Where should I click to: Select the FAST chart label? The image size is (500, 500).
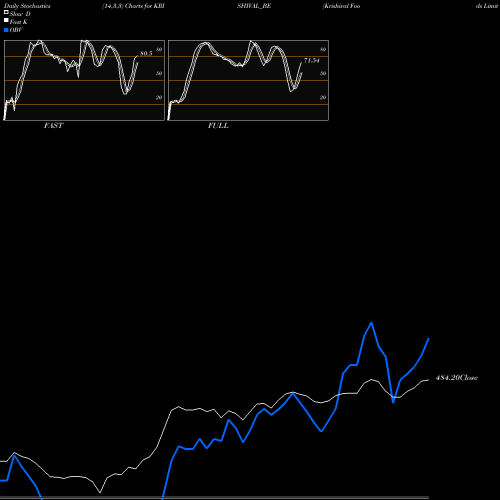point(53,126)
